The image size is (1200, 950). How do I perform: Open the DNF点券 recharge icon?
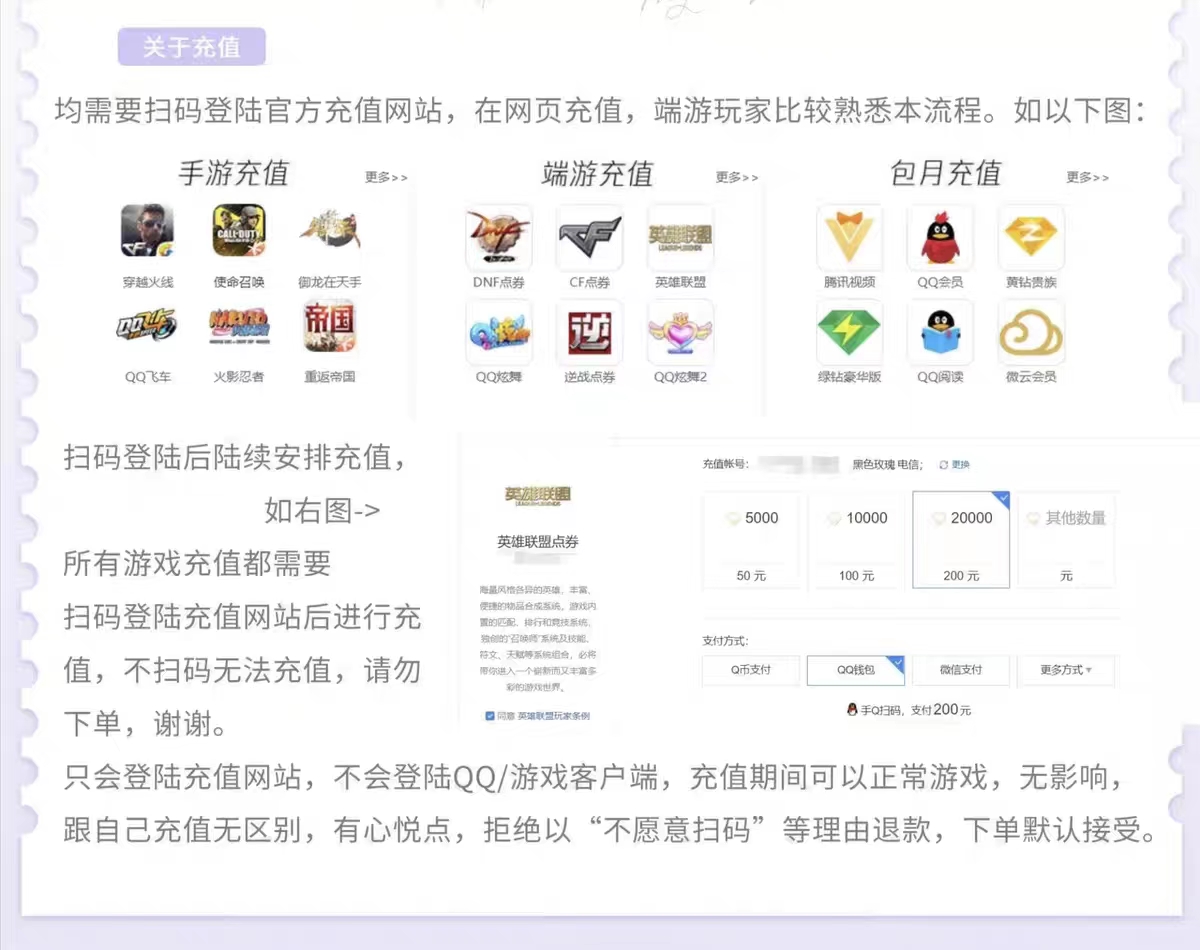[x=499, y=238]
